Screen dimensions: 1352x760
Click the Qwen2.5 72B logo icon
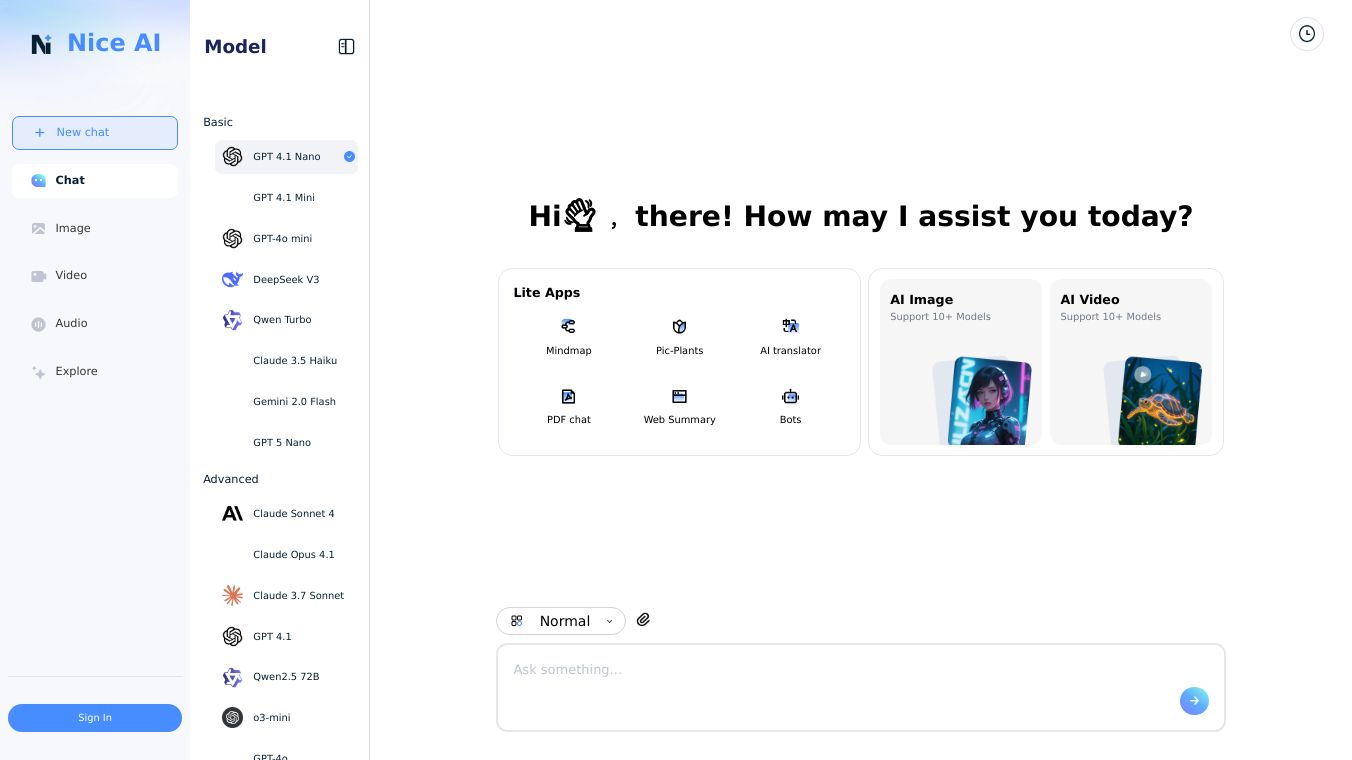coord(233,677)
